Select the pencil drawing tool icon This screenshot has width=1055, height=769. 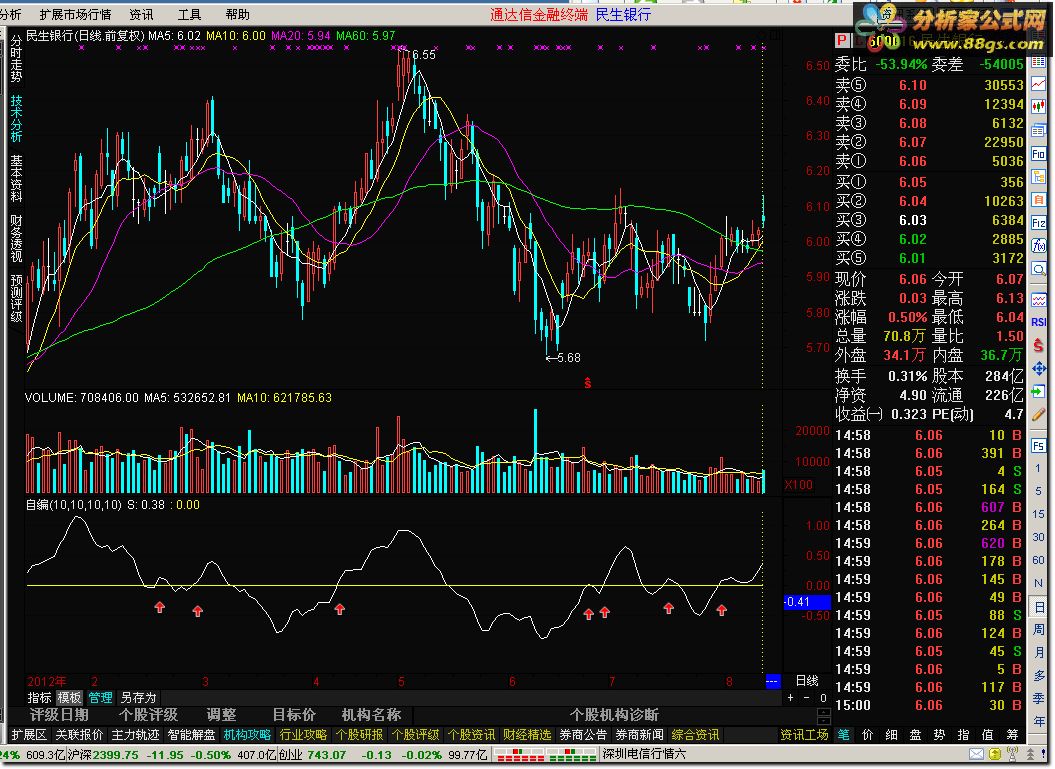1039,414
